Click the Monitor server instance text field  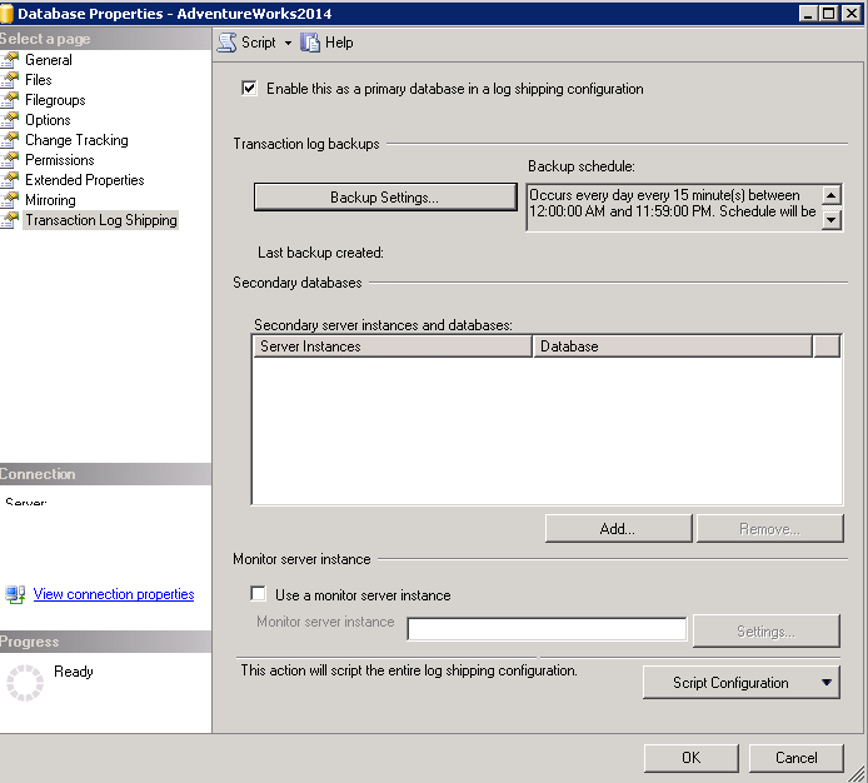[x=547, y=629]
